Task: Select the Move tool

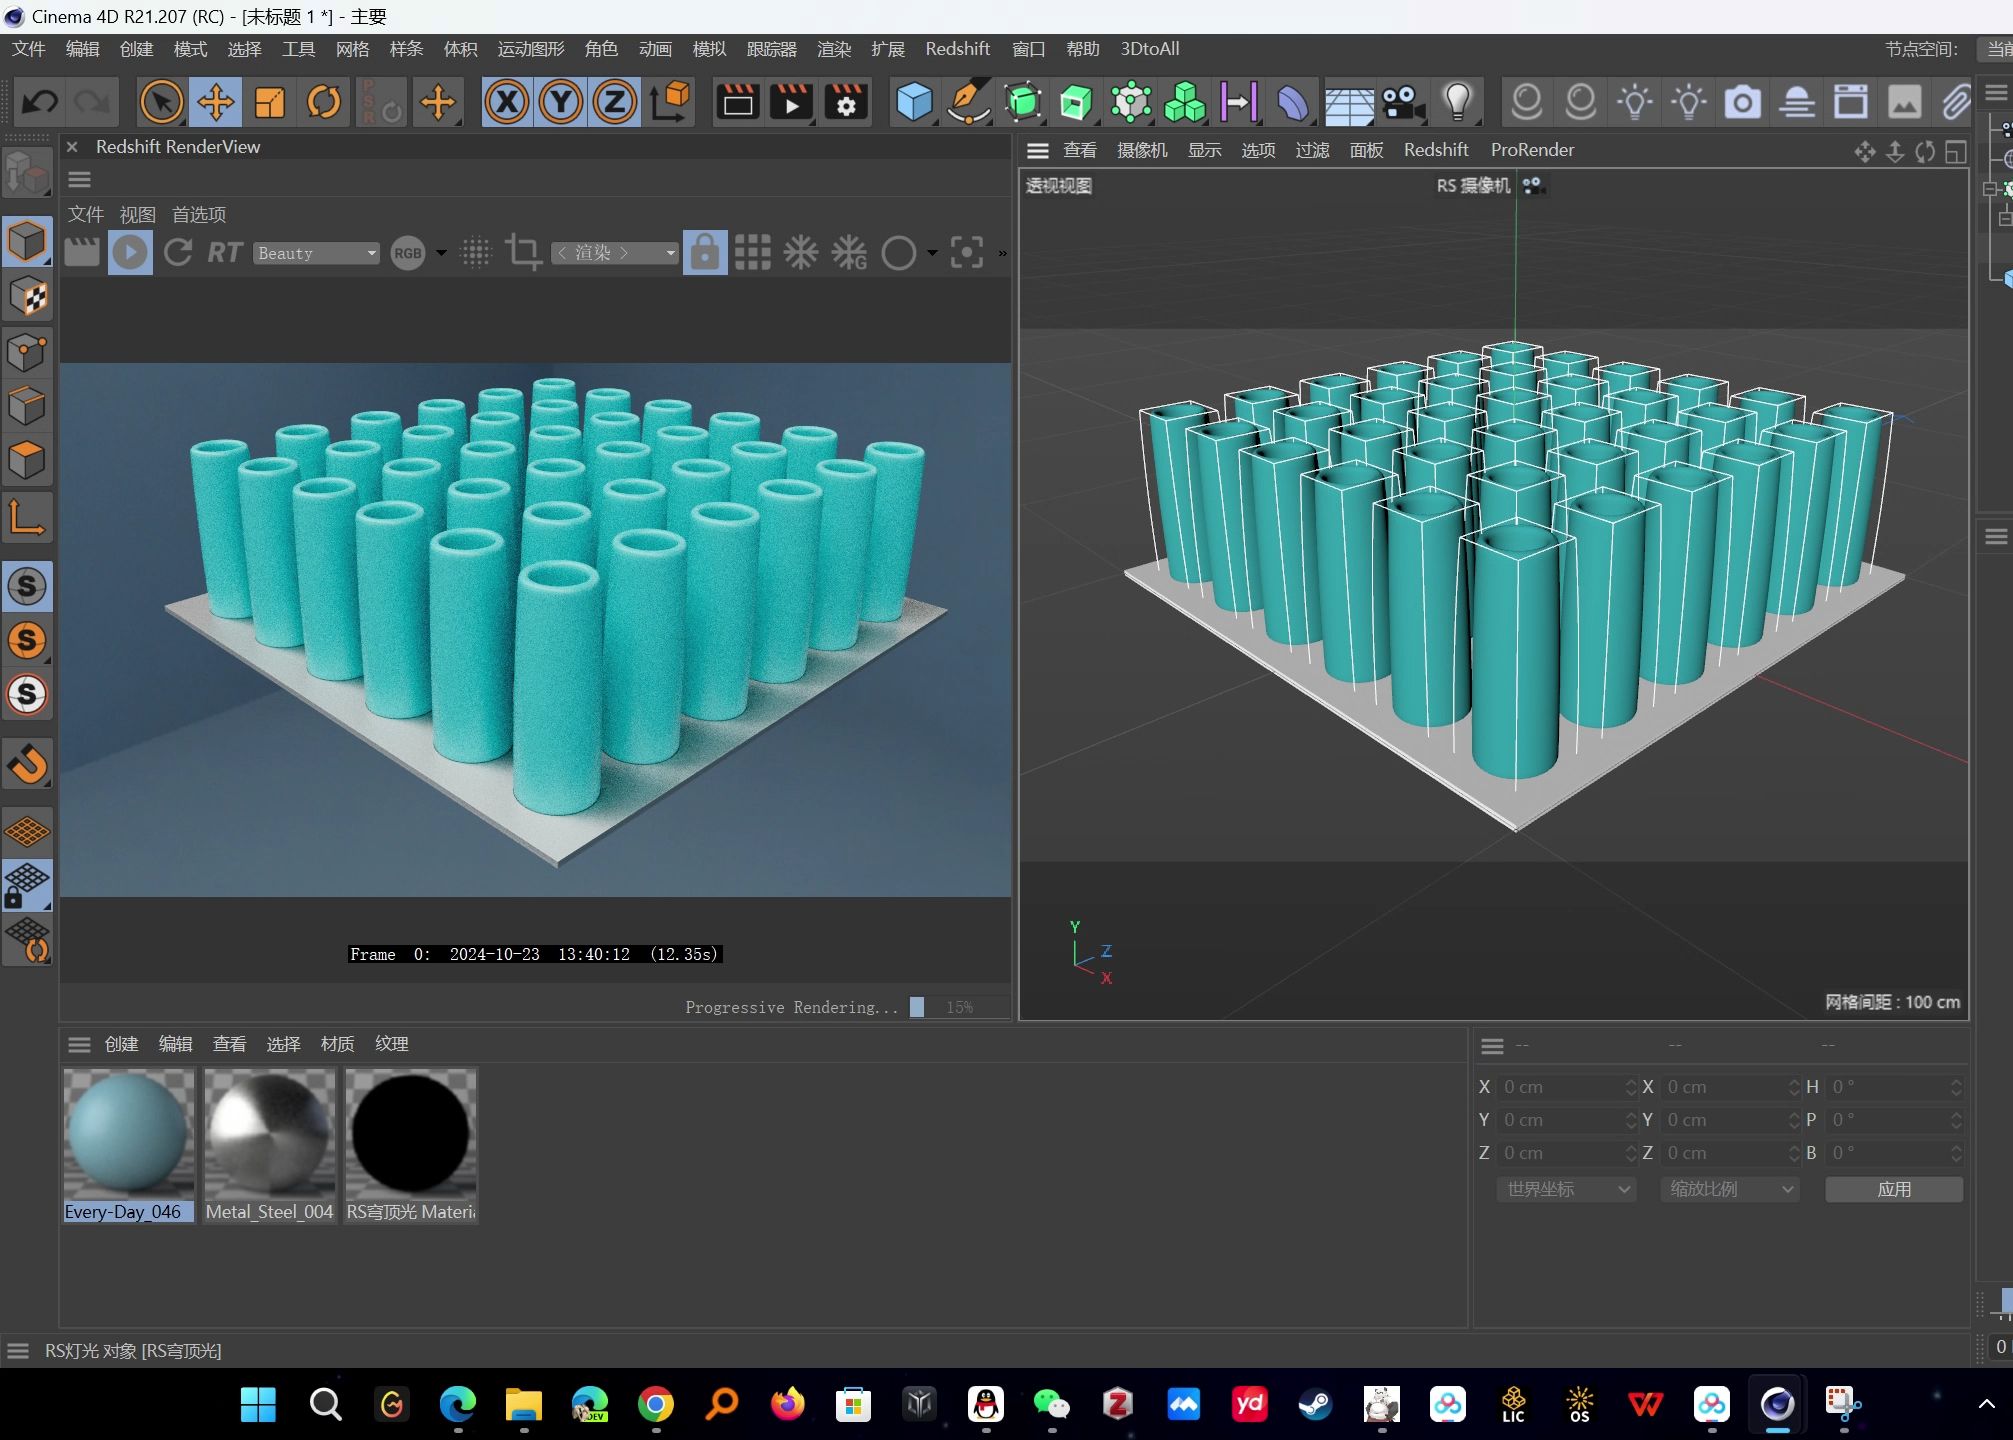Action: 215,101
